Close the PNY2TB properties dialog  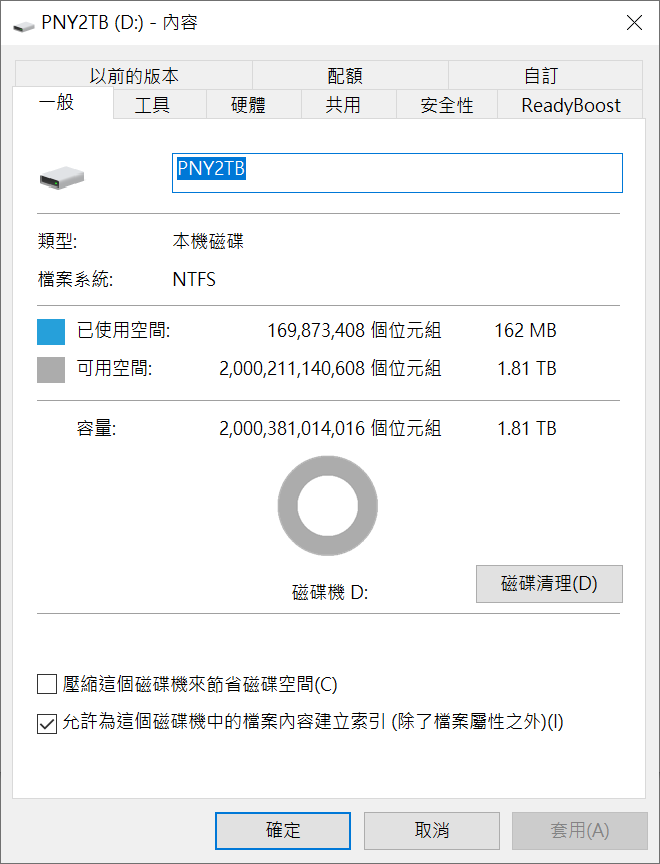coord(633,23)
